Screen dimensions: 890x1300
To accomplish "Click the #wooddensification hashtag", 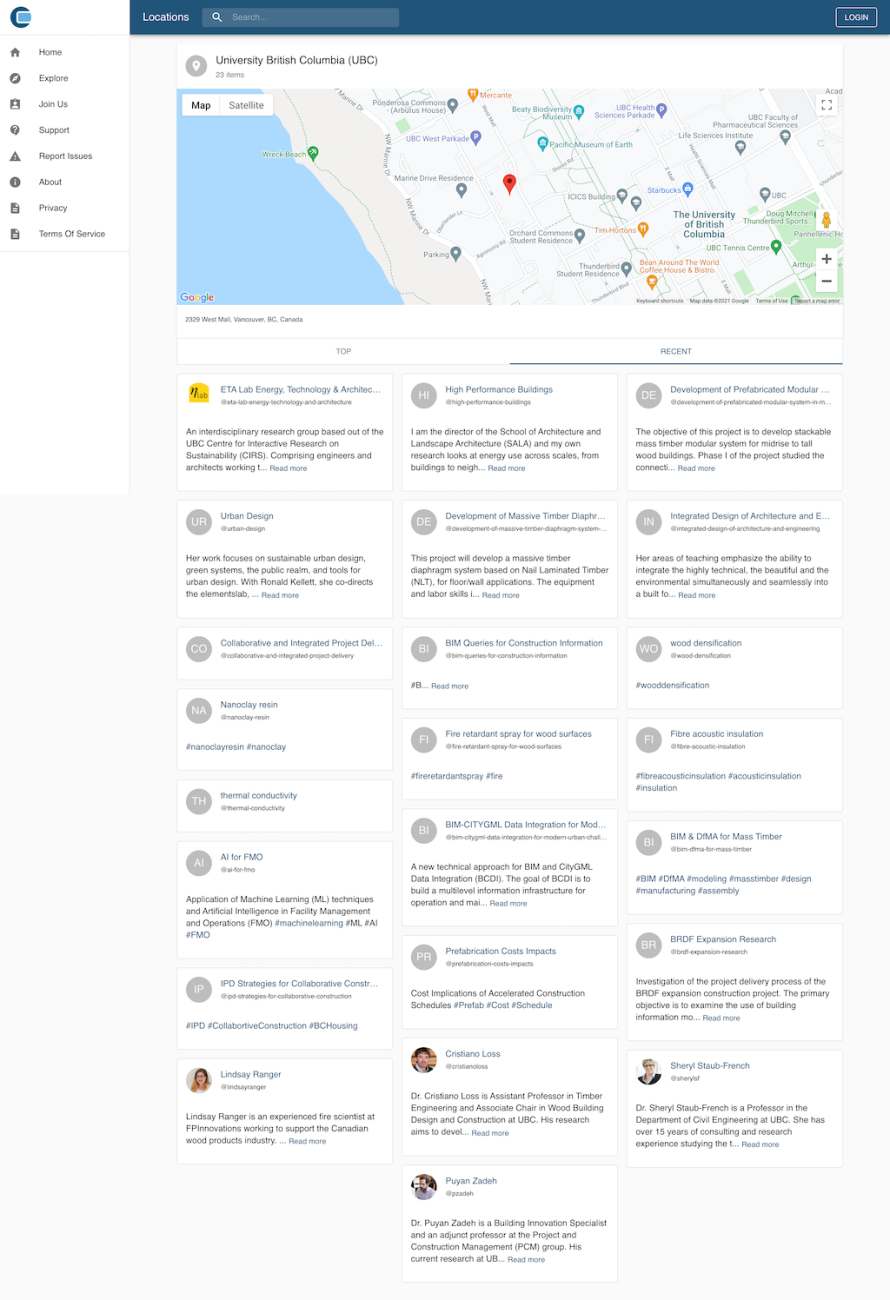I will pyautogui.click(x=673, y=685).
